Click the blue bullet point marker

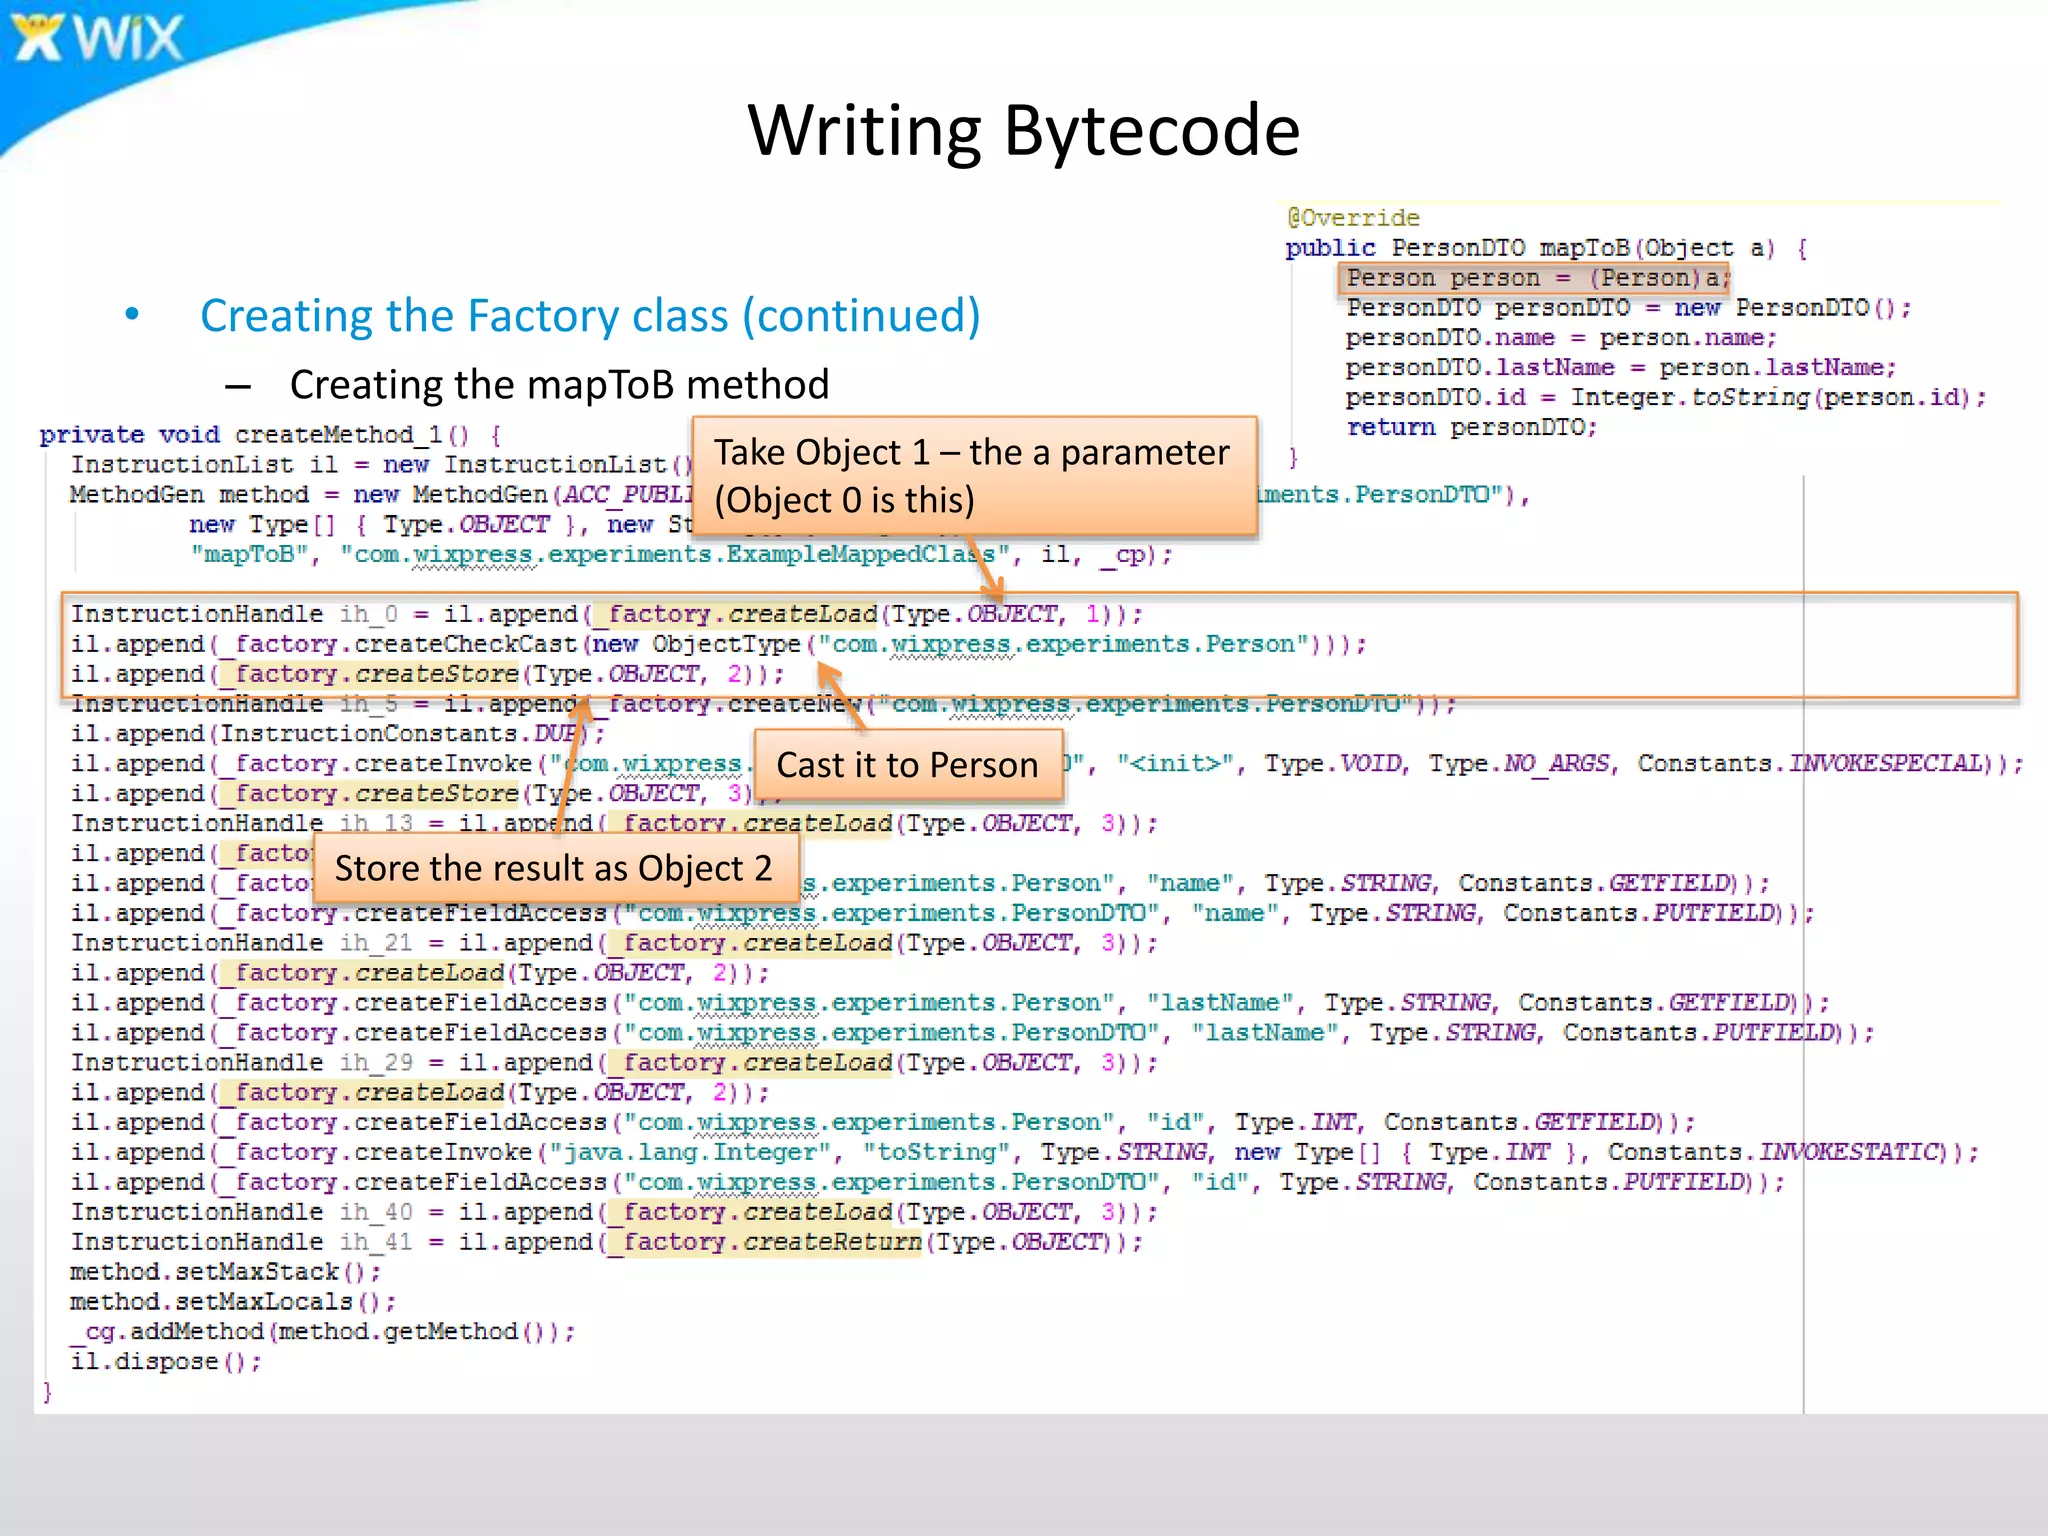pyautogui.click(x=132, y=315)
